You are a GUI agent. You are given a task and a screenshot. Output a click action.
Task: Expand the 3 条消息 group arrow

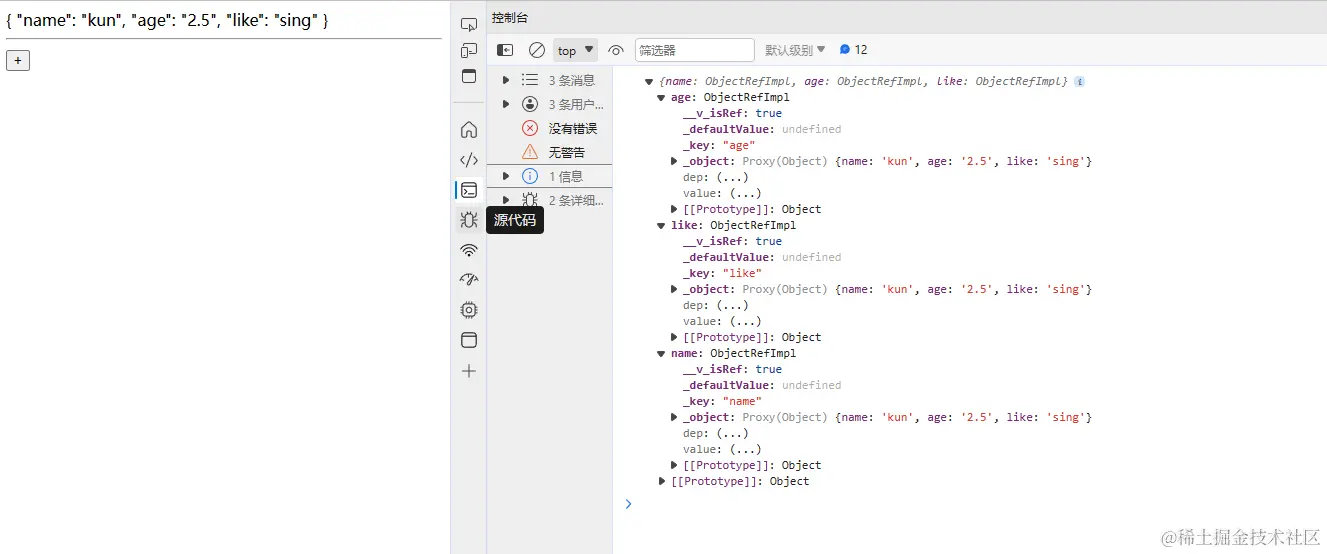coord(506,80)
